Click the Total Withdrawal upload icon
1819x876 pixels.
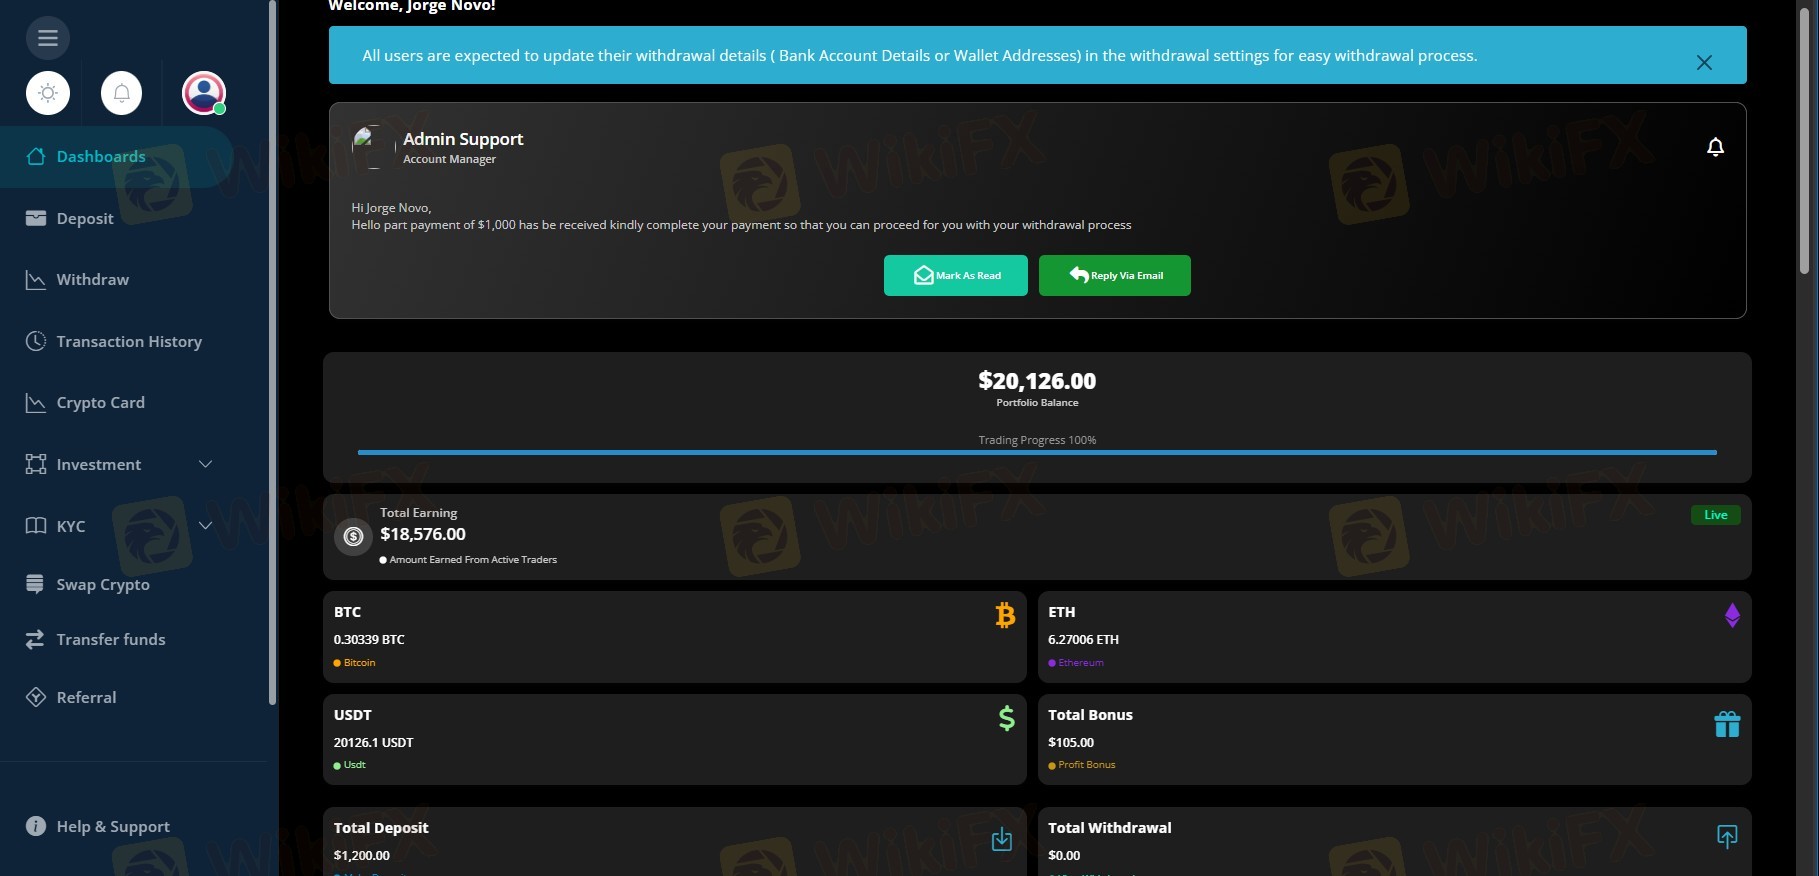point(1727,837)
